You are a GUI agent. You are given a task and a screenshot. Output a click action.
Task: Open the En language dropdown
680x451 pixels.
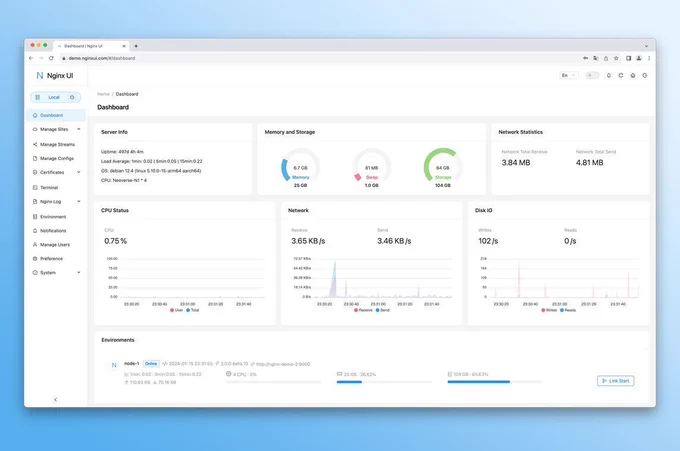point(569,75)
